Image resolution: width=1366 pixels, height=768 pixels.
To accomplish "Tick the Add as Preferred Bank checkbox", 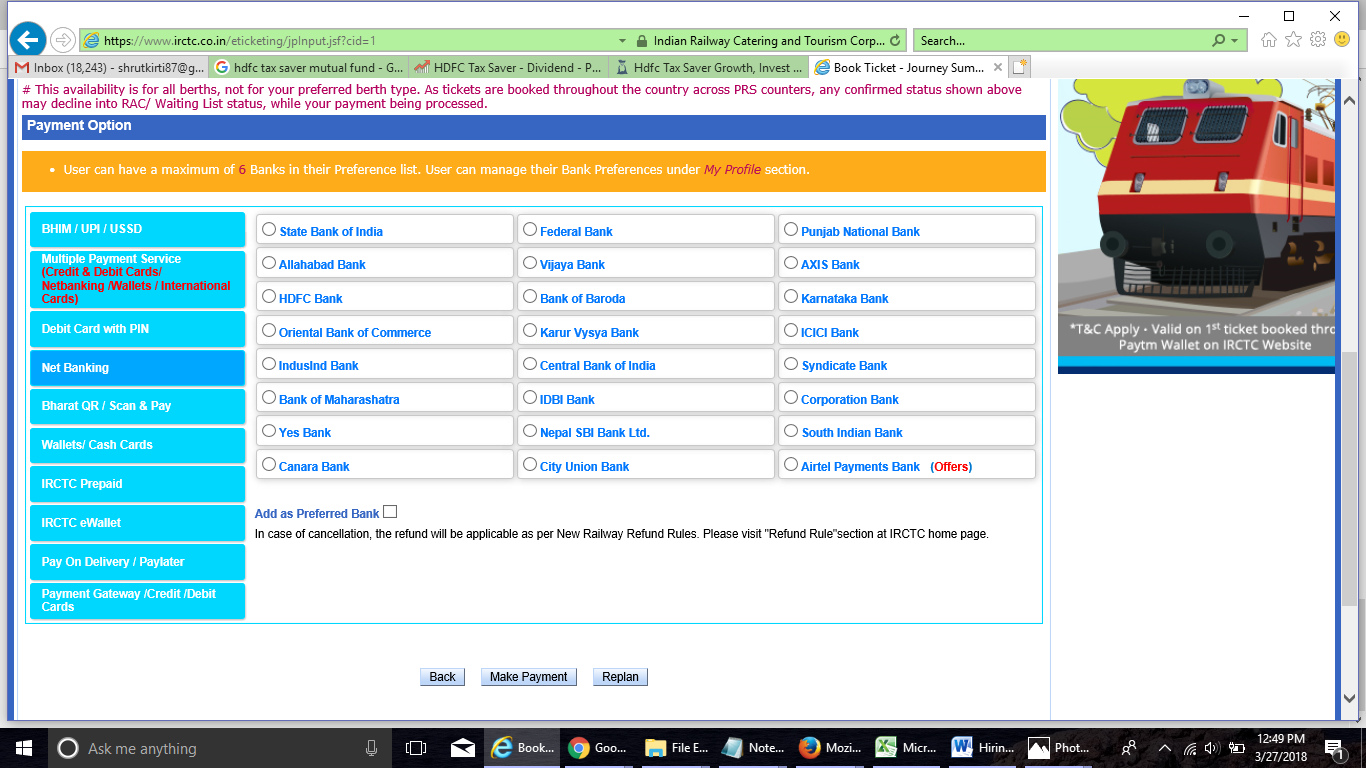I will 390,512.
